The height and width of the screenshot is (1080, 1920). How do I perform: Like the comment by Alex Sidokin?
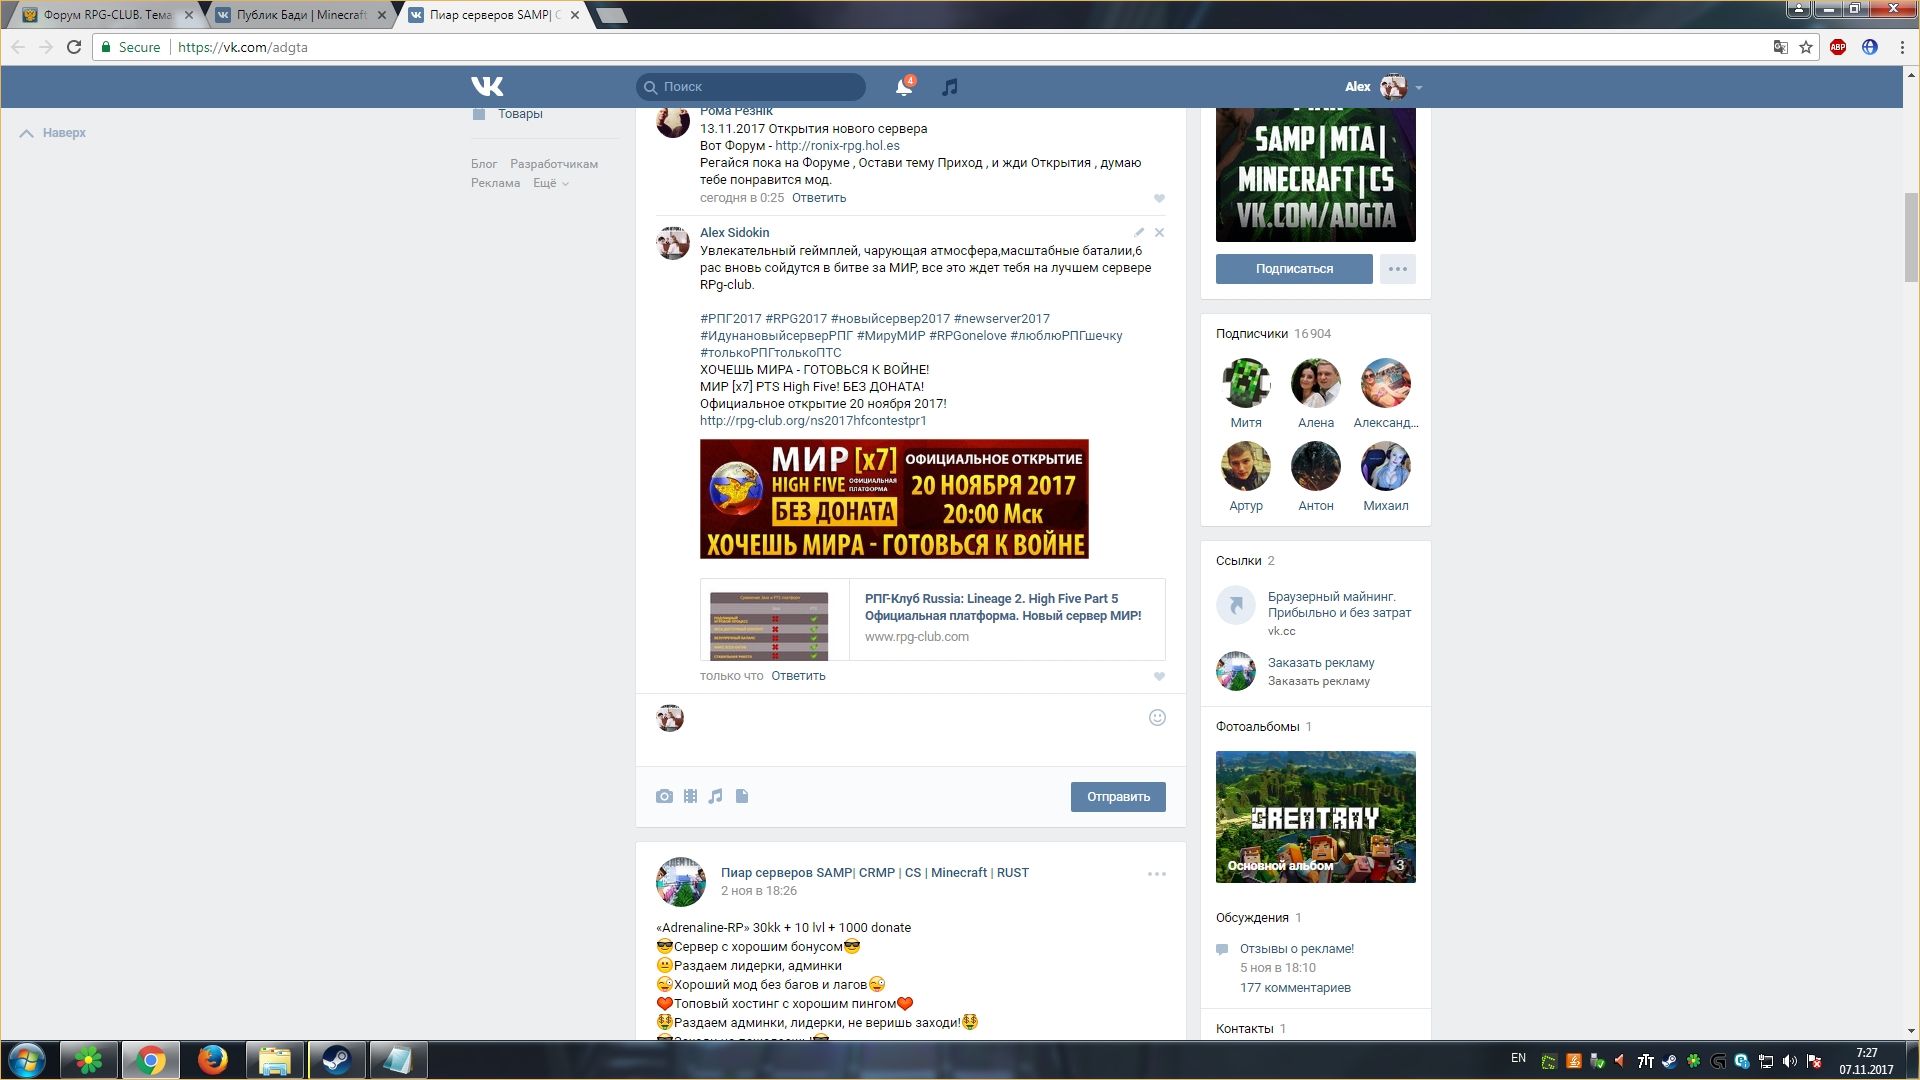[1159, 677]
